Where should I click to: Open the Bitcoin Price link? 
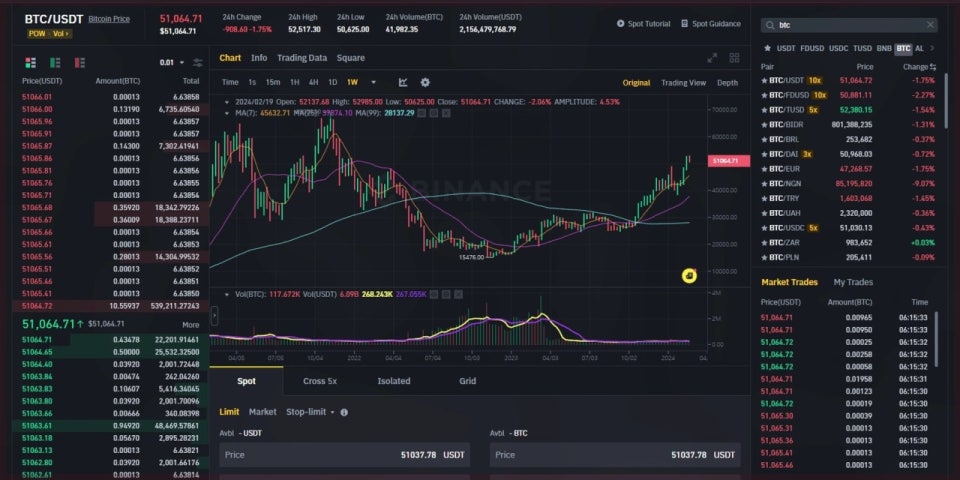point(109,19)
